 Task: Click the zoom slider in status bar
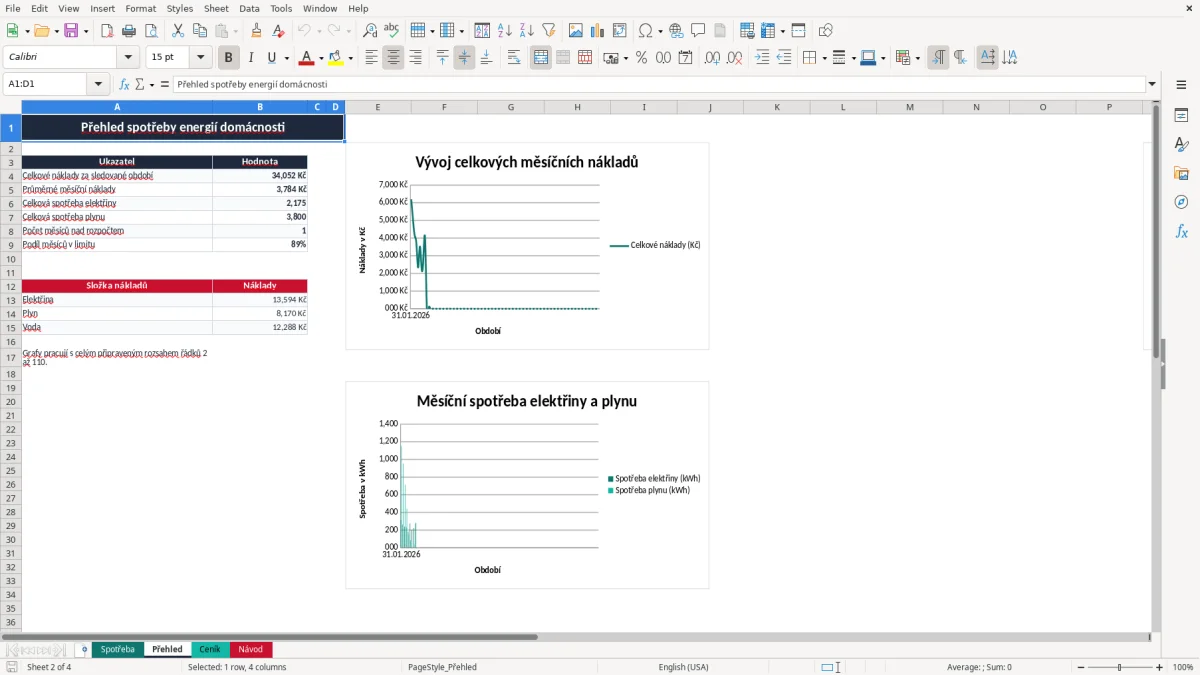point(1119,667)
